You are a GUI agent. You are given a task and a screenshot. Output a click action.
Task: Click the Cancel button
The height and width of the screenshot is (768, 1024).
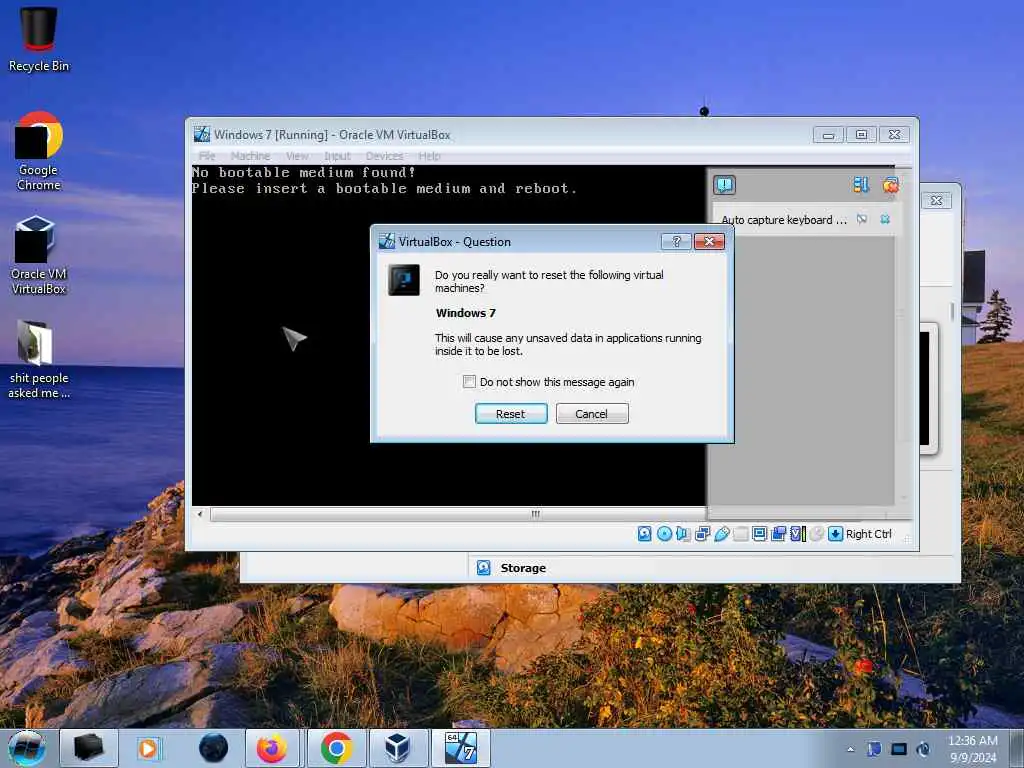(592, 413)
